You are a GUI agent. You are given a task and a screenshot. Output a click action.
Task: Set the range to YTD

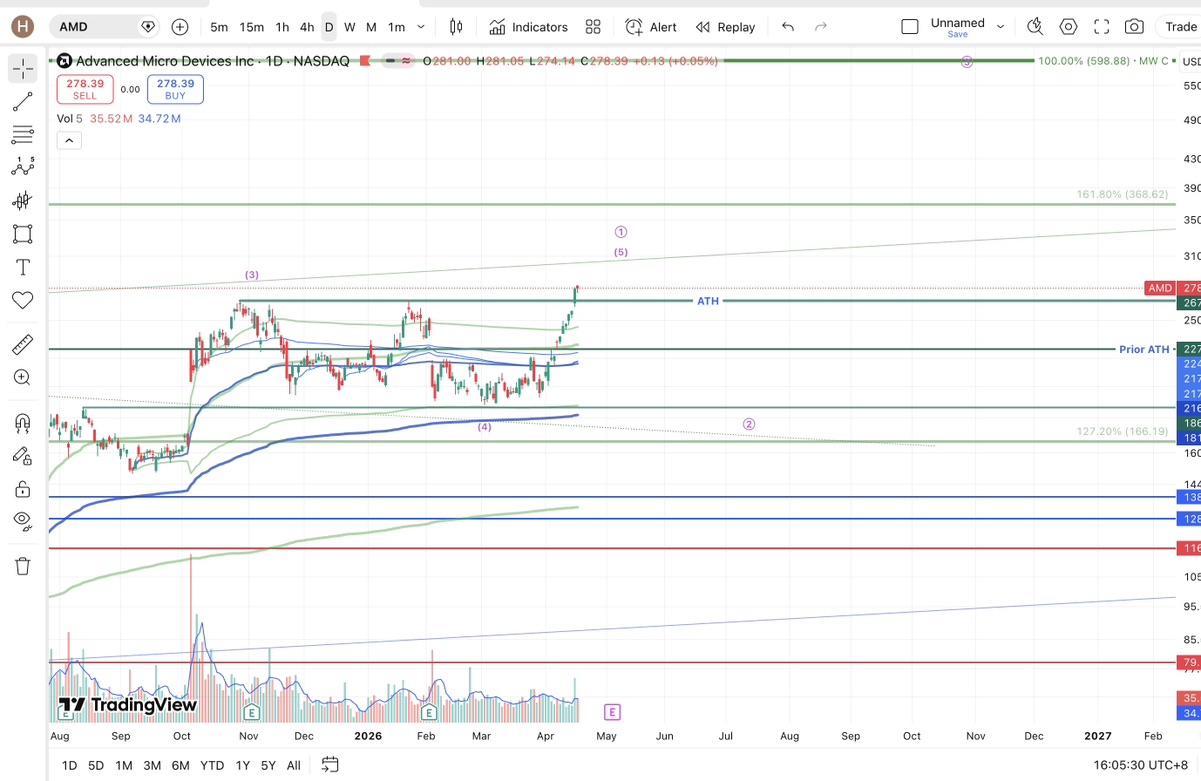pyautogui.click(x=212, y=765)
